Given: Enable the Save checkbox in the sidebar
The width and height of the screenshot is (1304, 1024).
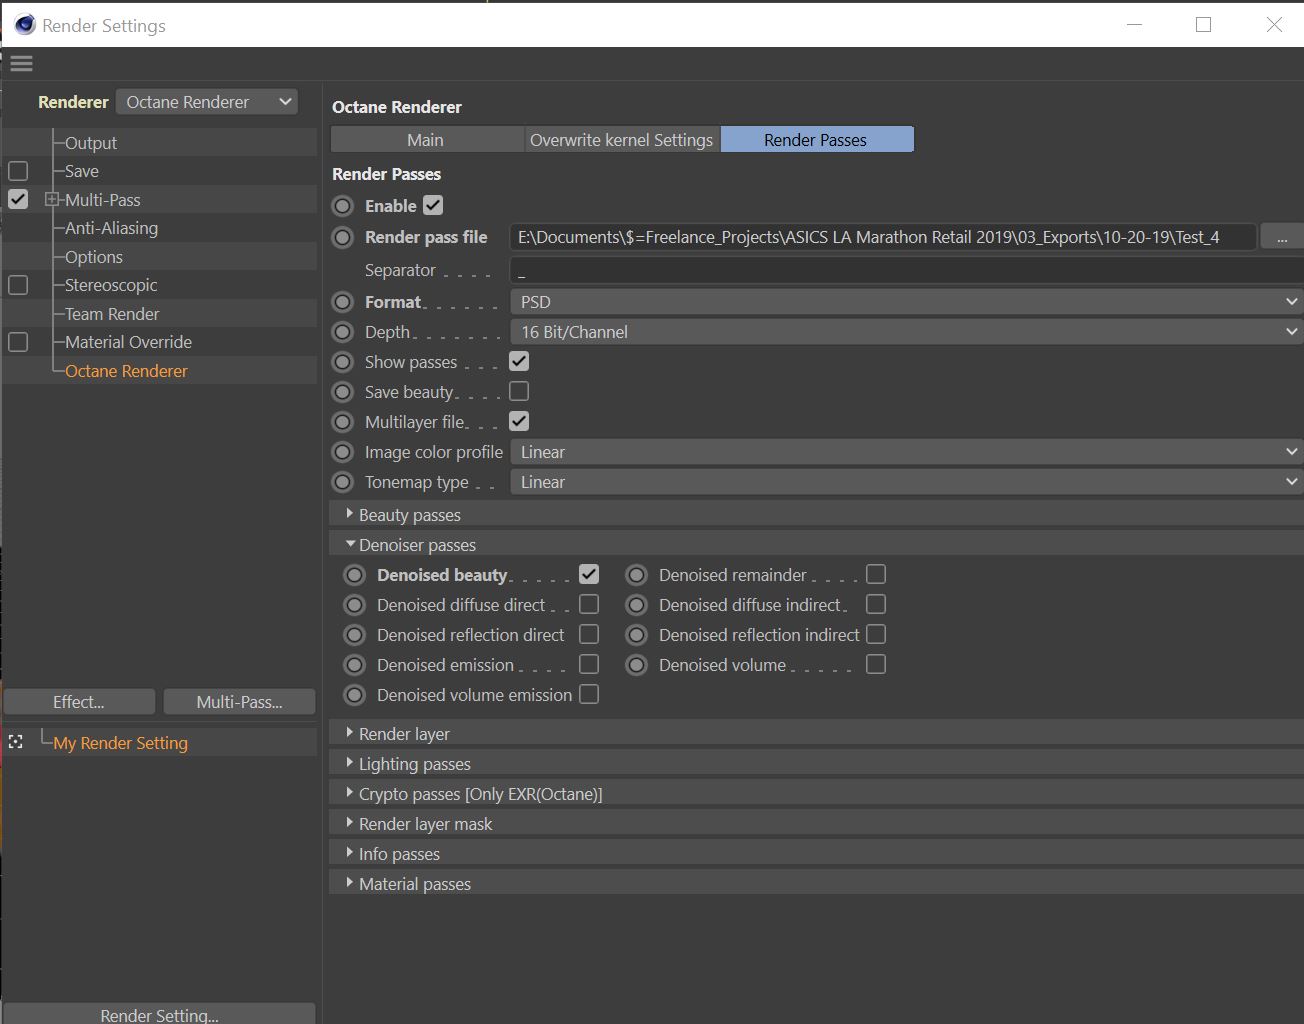Looking at the screenshot, I should (18, 171).
